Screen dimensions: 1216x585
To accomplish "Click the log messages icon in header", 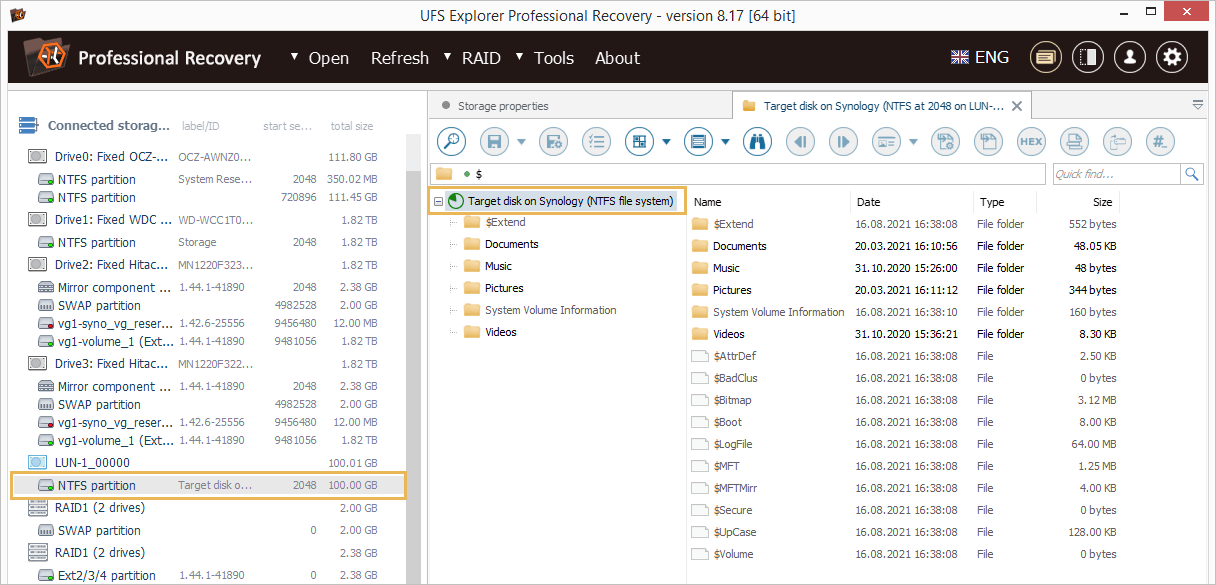I will (1046, 57).
